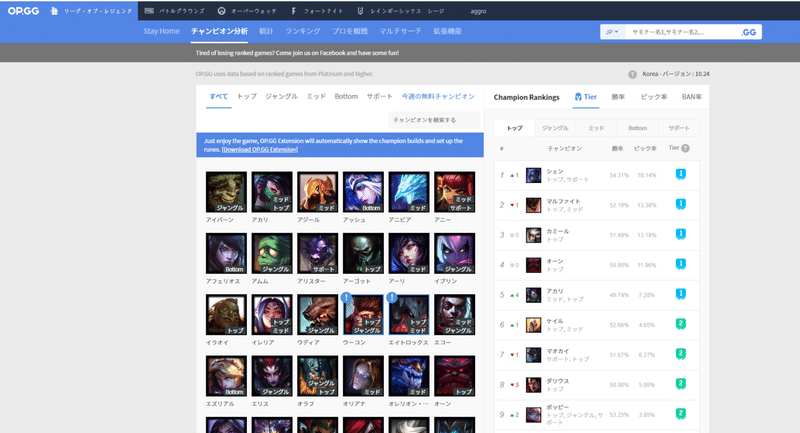
Task: Select the アッシュ champion portrait
Action: point(363,192)
